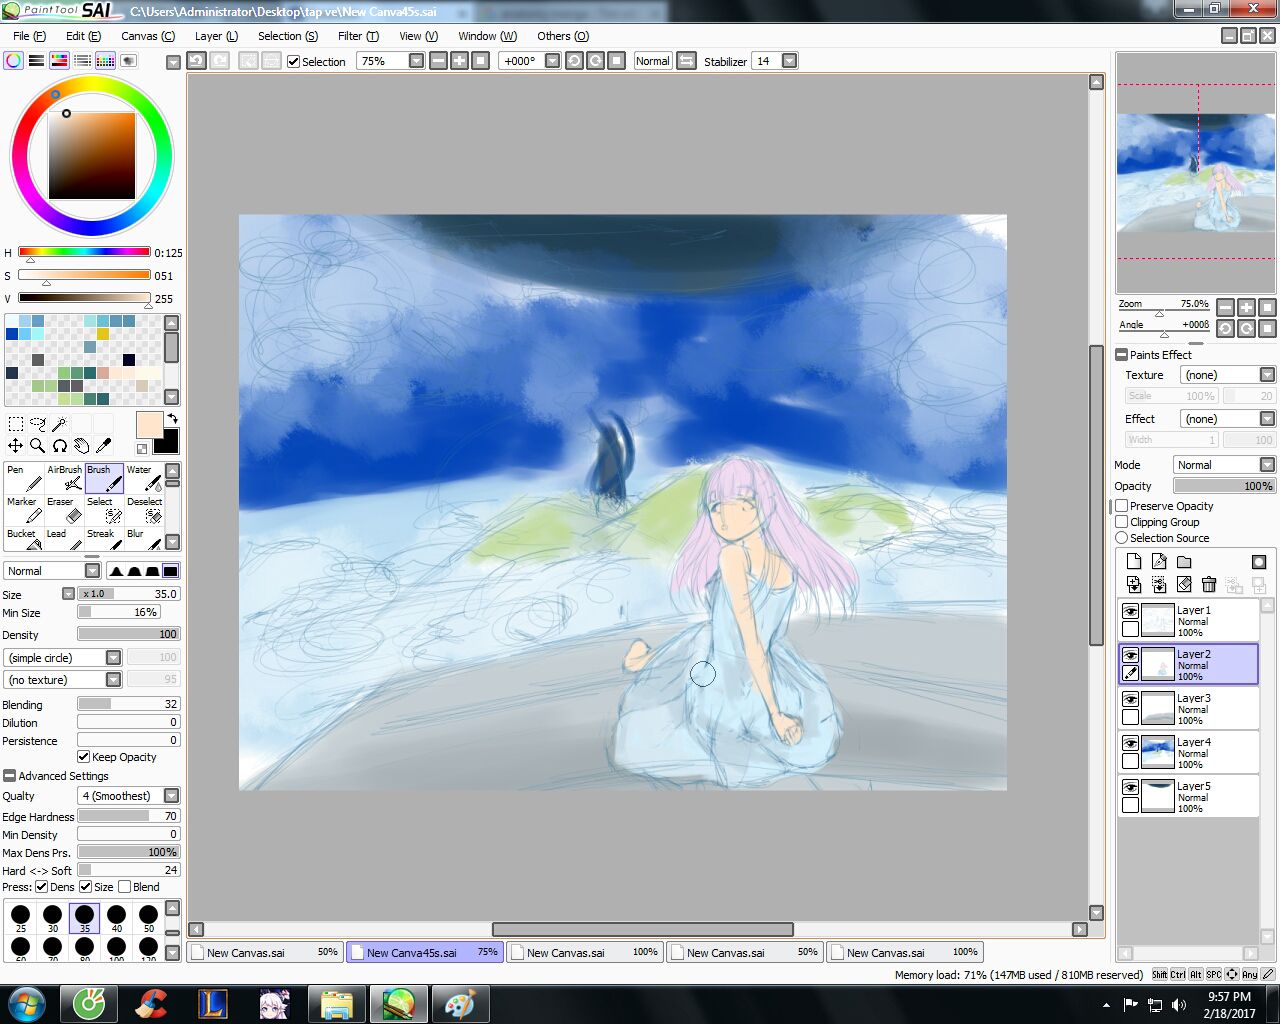This screenshot has height=1024, width=1280.
Task: Hide Layer4 with its eye icon
Action: click(x=1130, y=743)
